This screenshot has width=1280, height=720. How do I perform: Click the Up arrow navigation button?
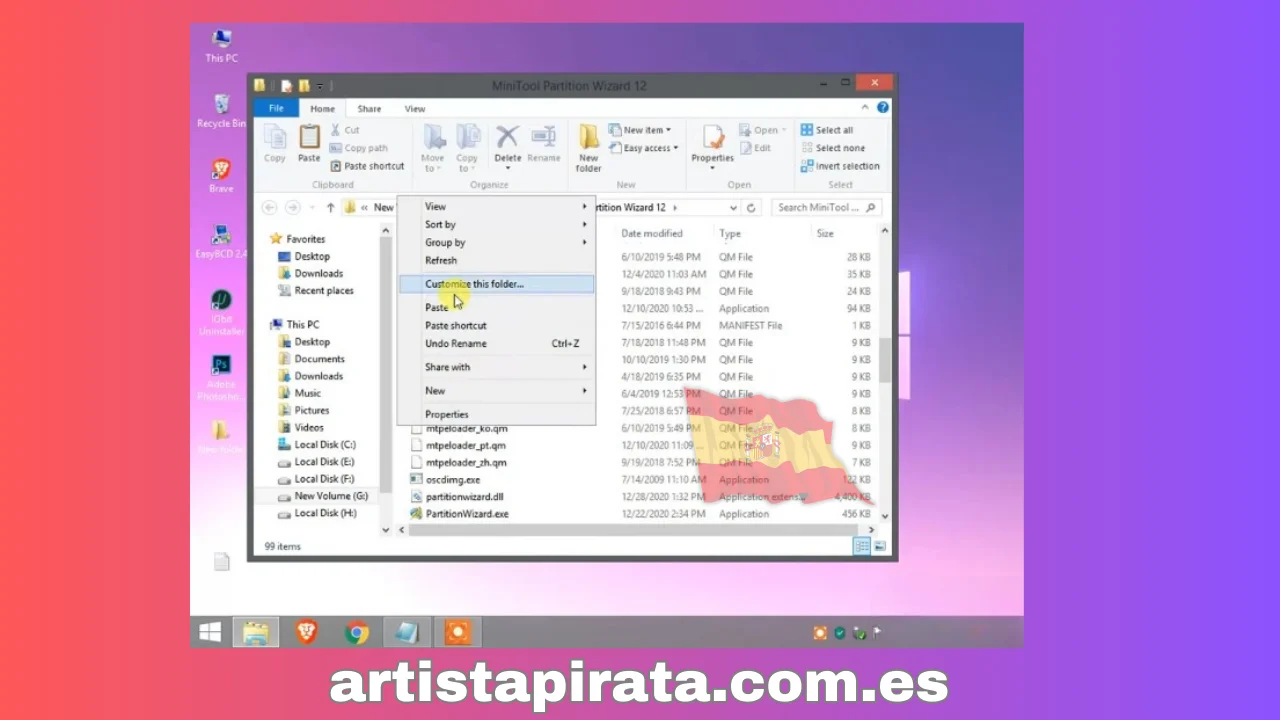coord(330,208)
